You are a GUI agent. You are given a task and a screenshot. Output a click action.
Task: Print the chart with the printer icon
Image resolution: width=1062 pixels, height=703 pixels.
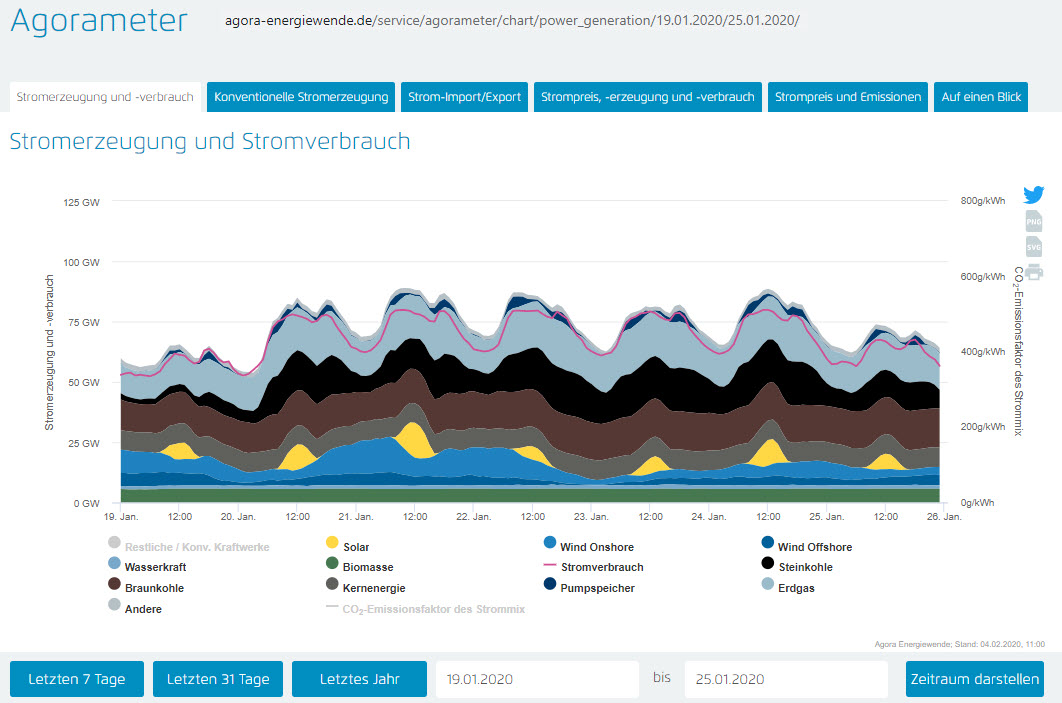(1033, 271)
